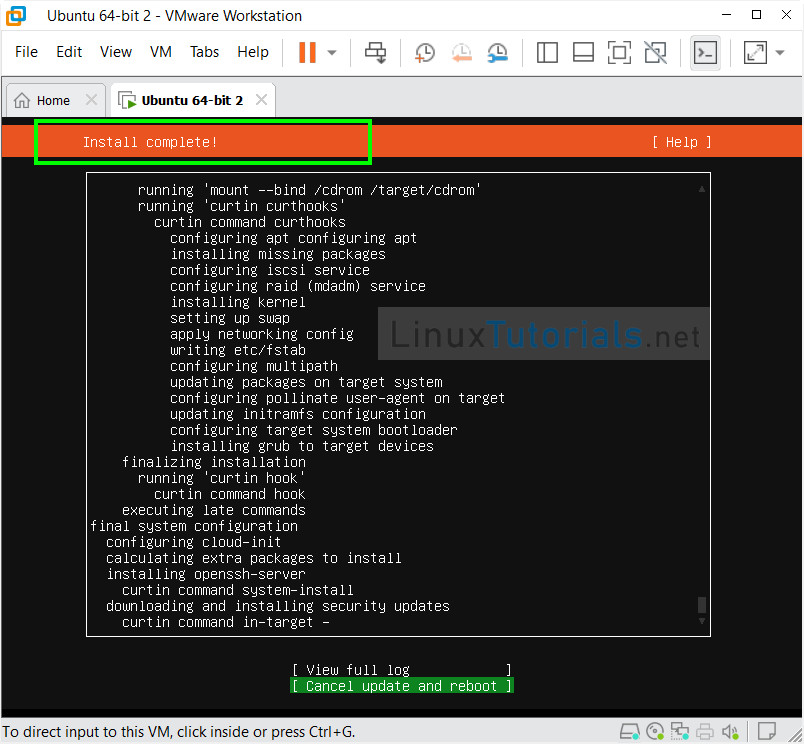804x744 pixels.
Task: Open the VM menu
Action: tap(160, 52)
